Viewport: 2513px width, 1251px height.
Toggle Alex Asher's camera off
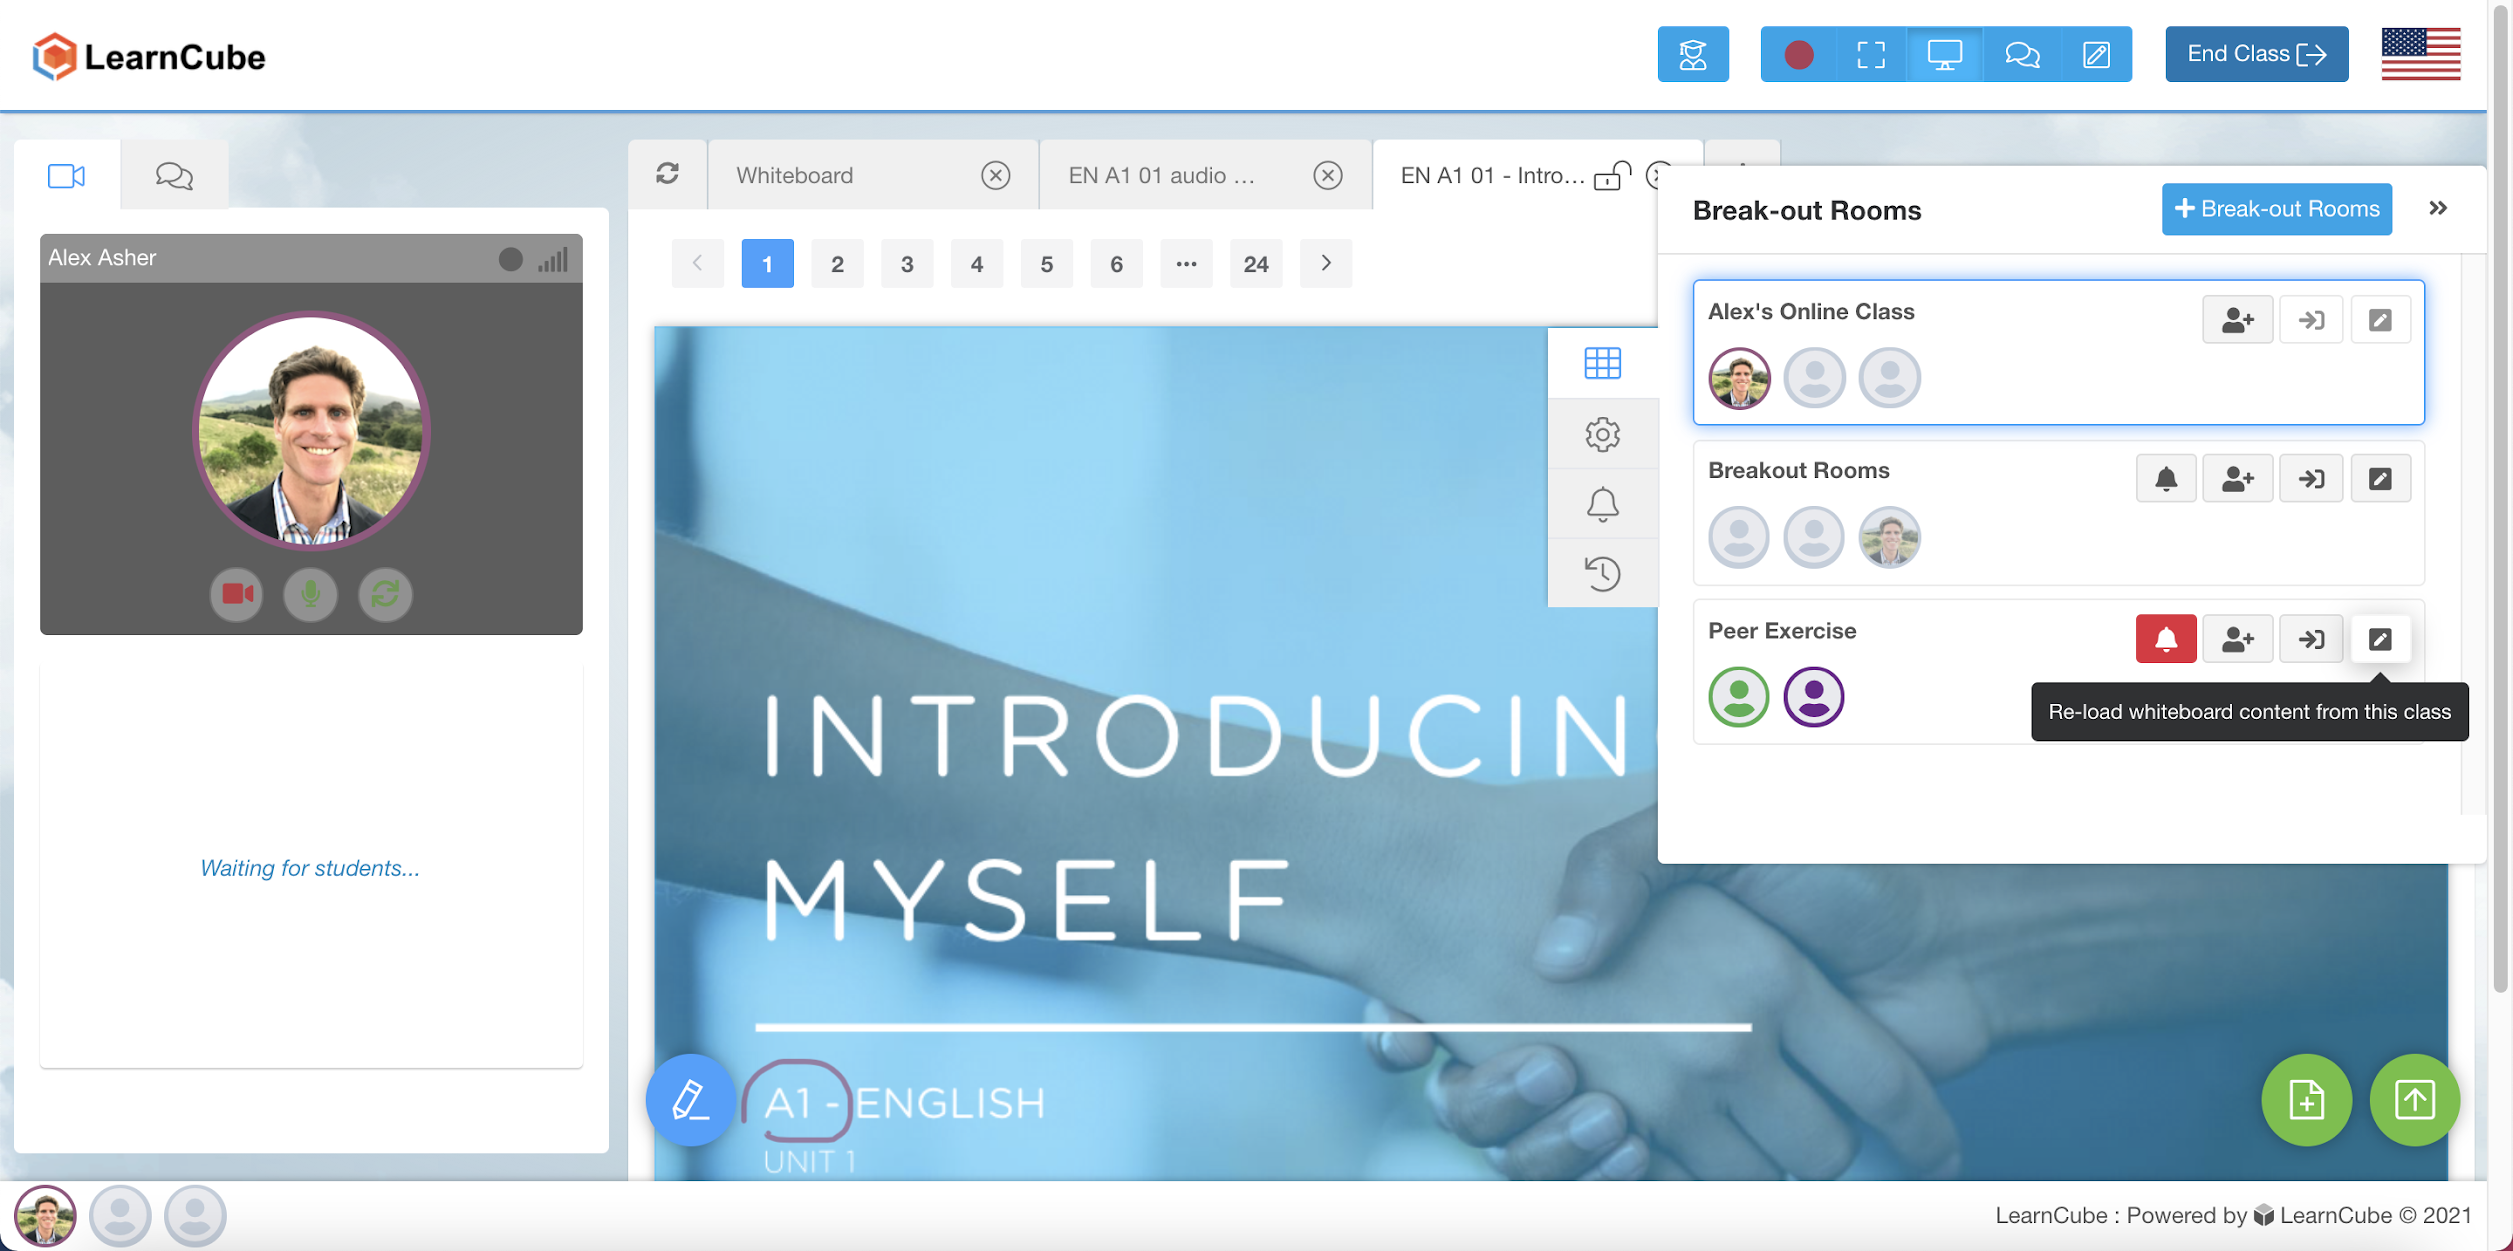pos(237,594)
